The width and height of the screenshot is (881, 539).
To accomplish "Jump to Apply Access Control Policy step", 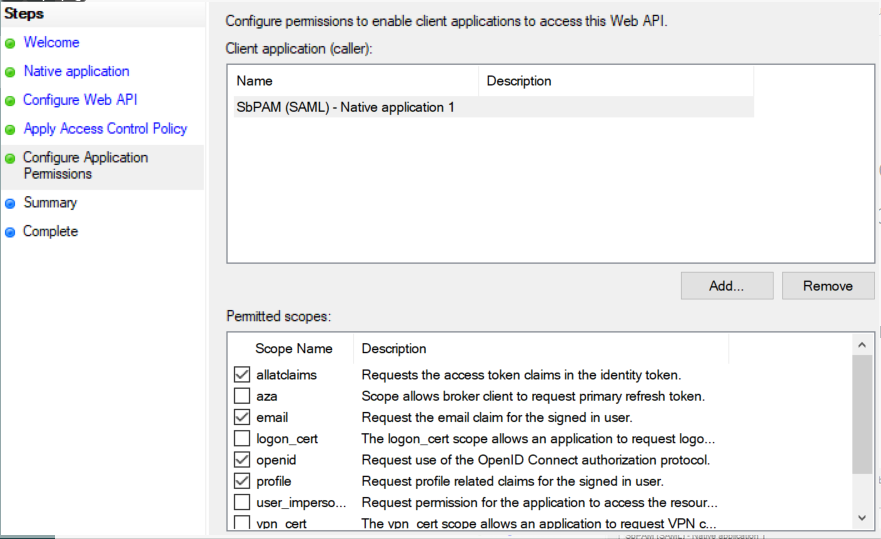I will coord(105,129).
